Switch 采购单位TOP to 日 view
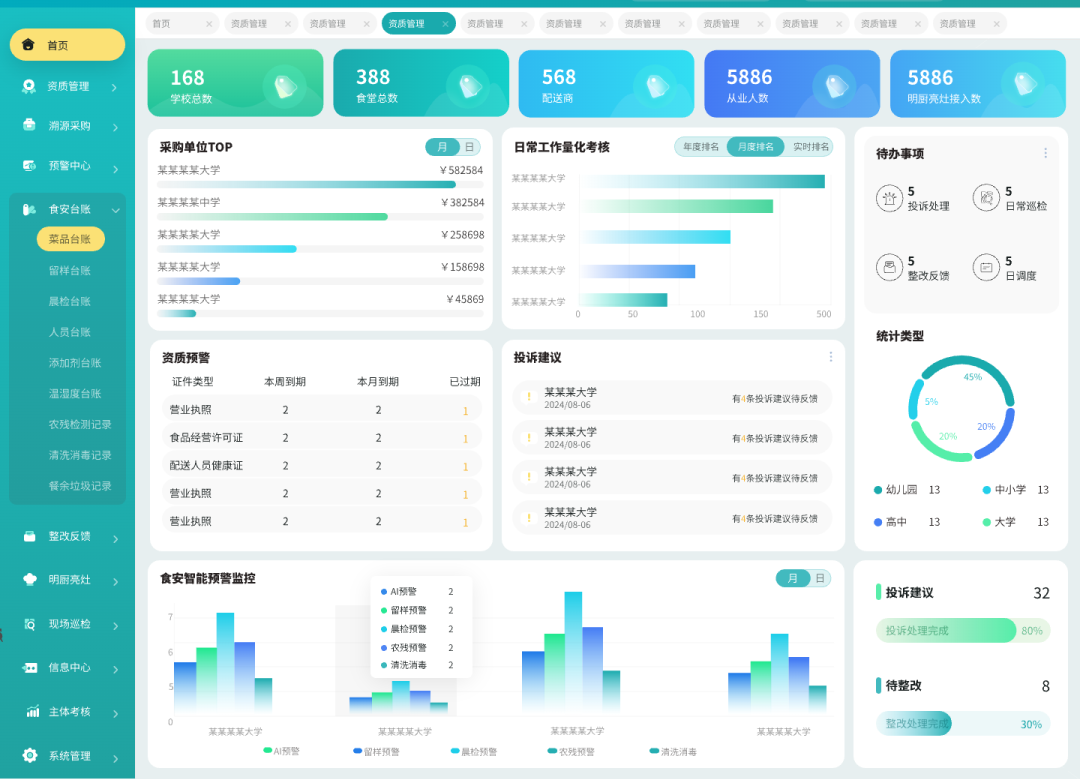The image size is (1080, 779). click(470, 147)
